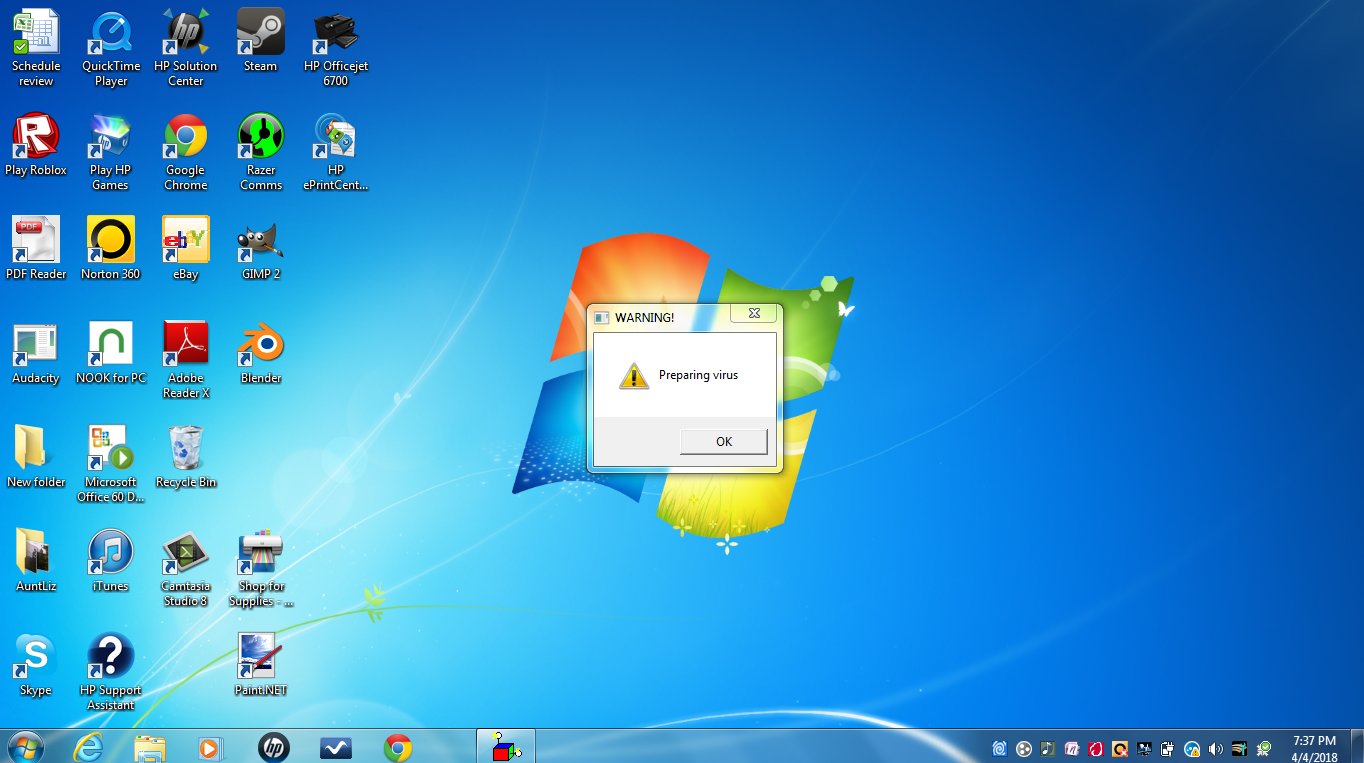Viewport: 1364px width, 763px height.
Task: Select the AuntLiz folder on the desktop
Action: (36, 561)
